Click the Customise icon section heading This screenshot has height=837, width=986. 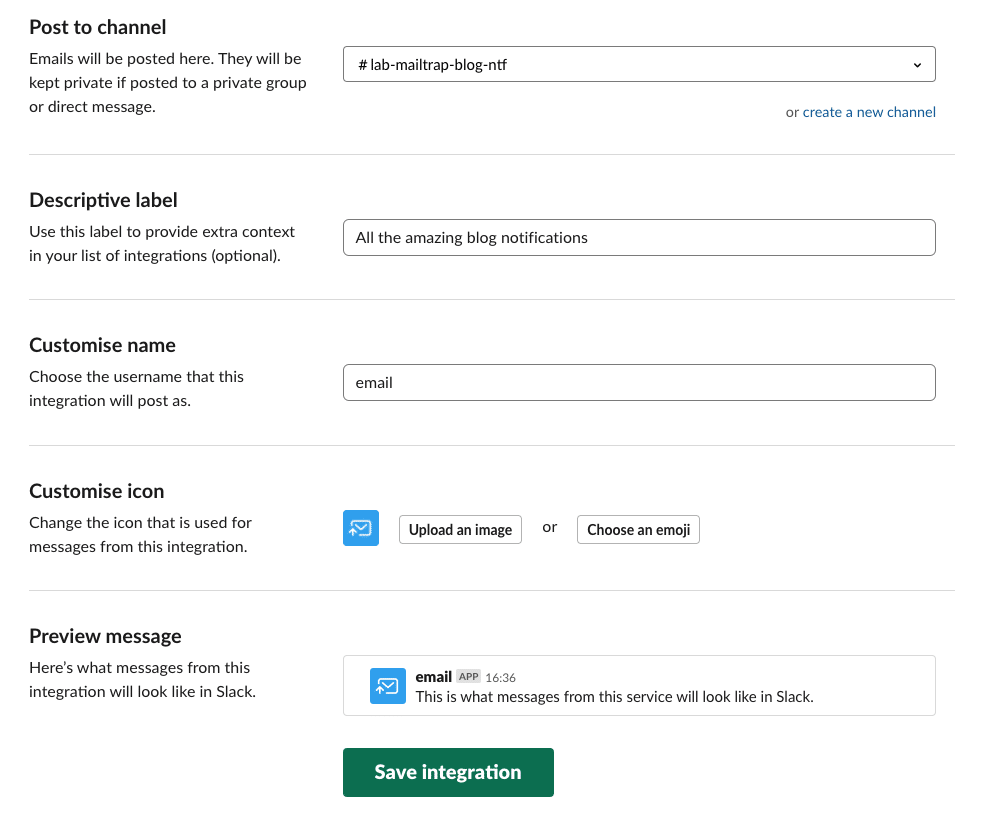[96, 491]
